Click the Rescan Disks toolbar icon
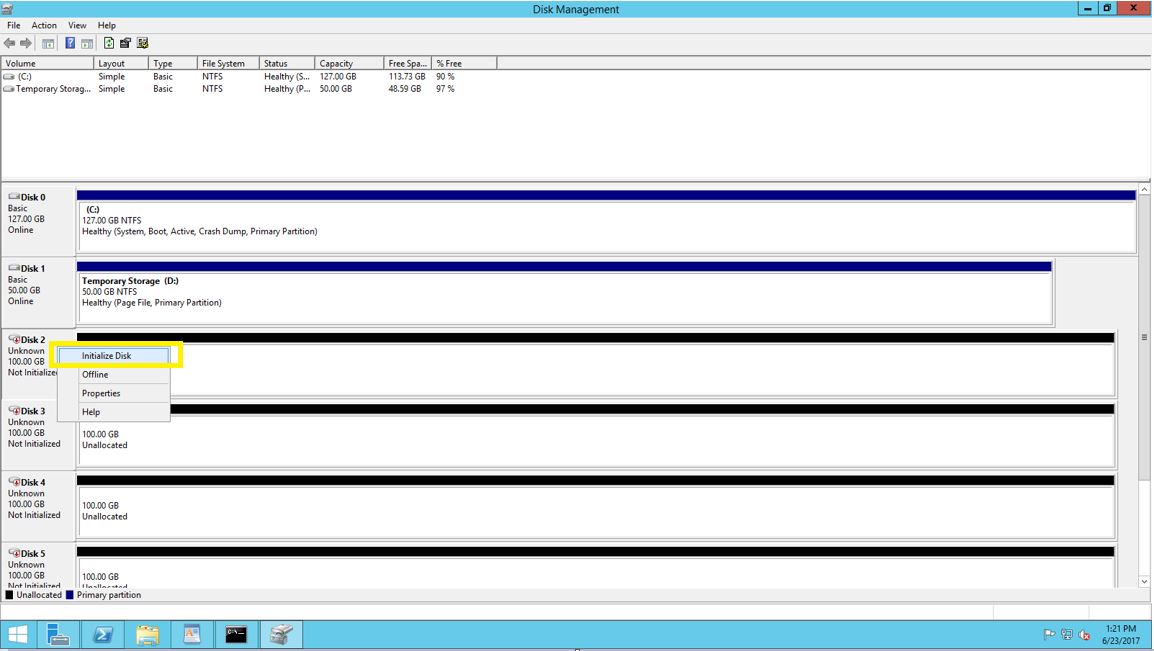Image resolution: width=1154 pixels, height=651 pixels. click(x=142, y=43)
